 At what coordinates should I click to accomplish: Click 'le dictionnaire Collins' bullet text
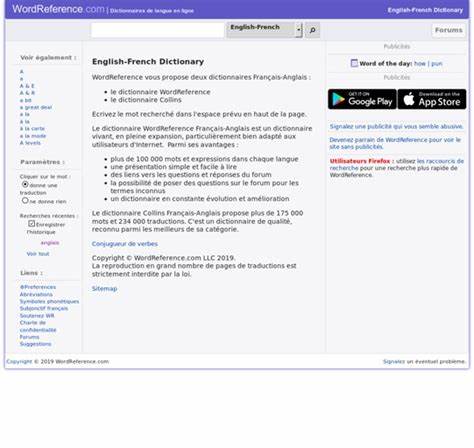tap(146, 100)
